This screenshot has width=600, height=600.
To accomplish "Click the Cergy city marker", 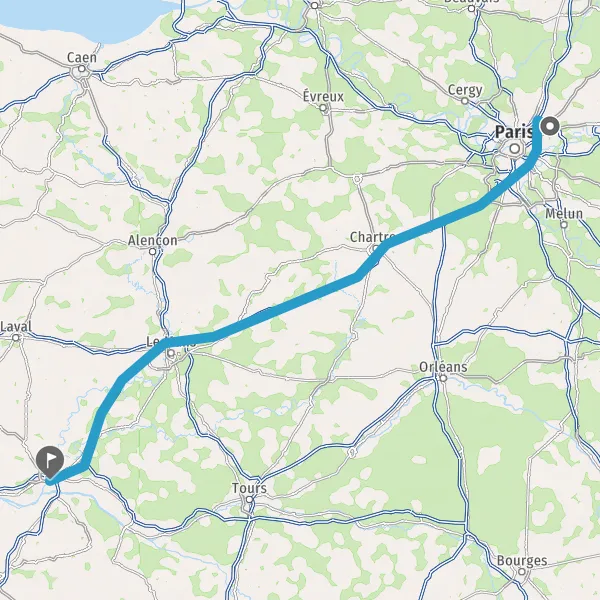I will pyautogui.click(x=465, y=101).
